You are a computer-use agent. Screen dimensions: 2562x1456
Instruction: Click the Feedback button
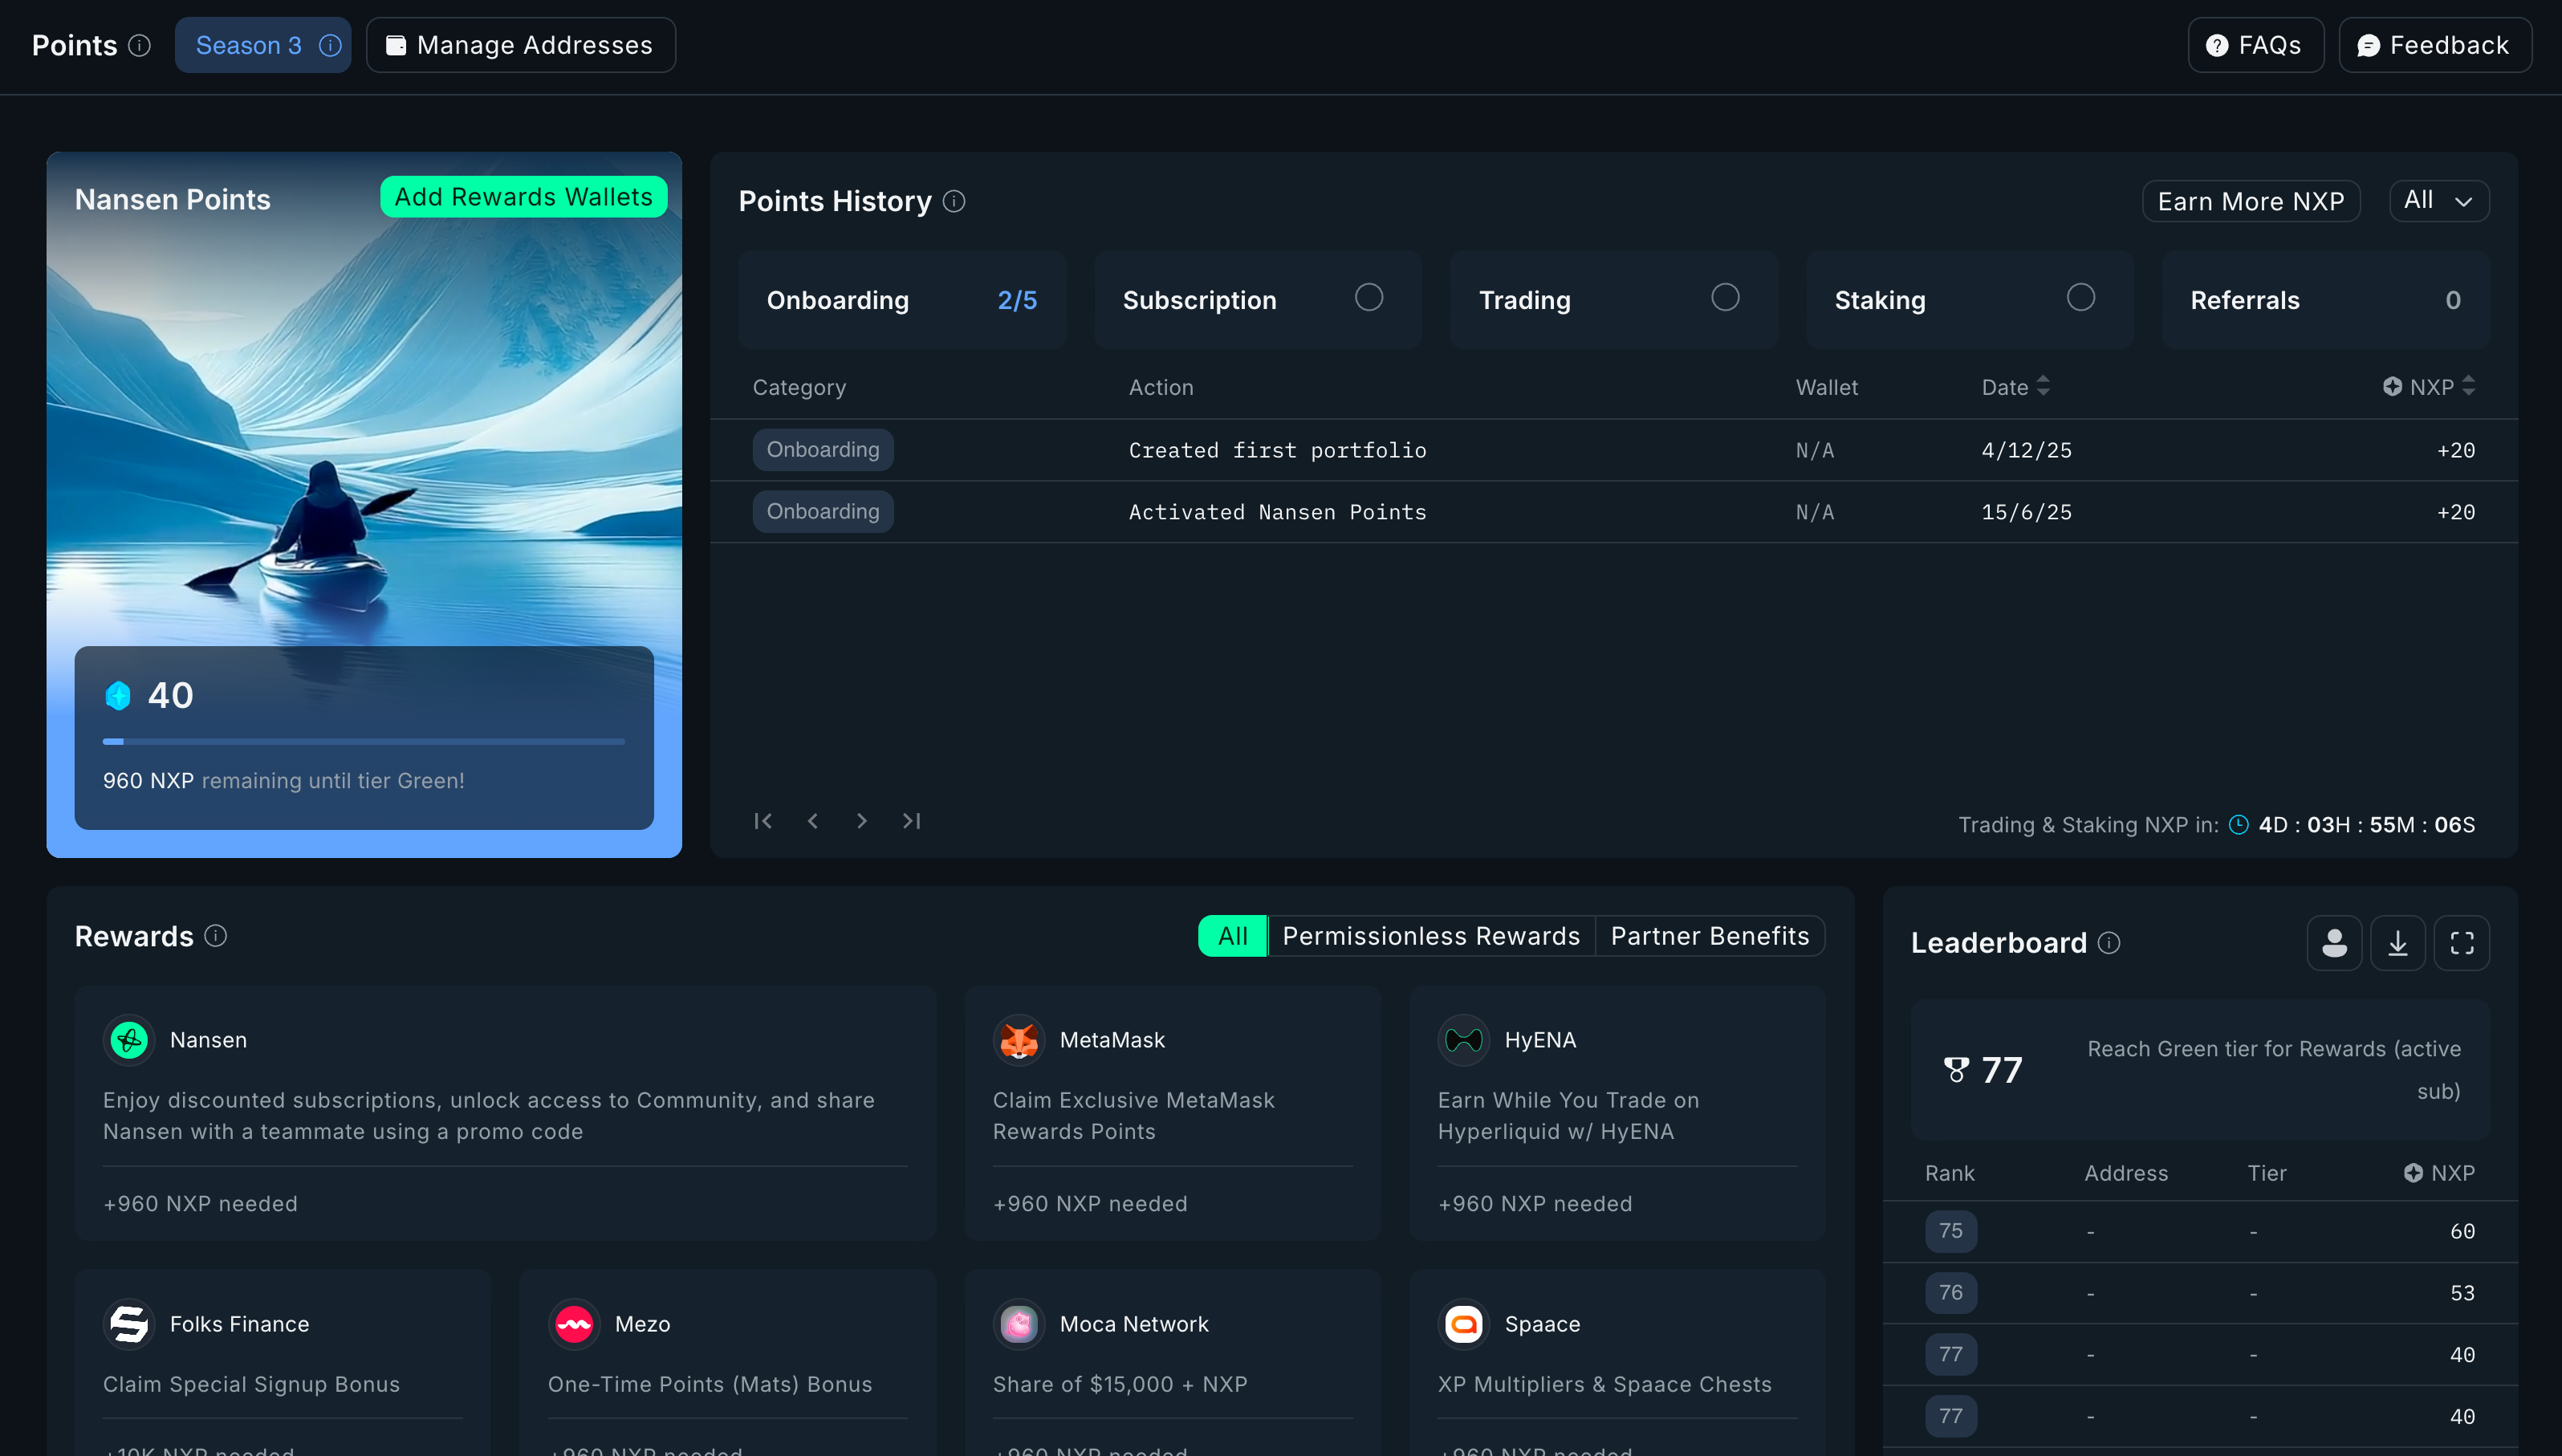[x=2434, y=45]
